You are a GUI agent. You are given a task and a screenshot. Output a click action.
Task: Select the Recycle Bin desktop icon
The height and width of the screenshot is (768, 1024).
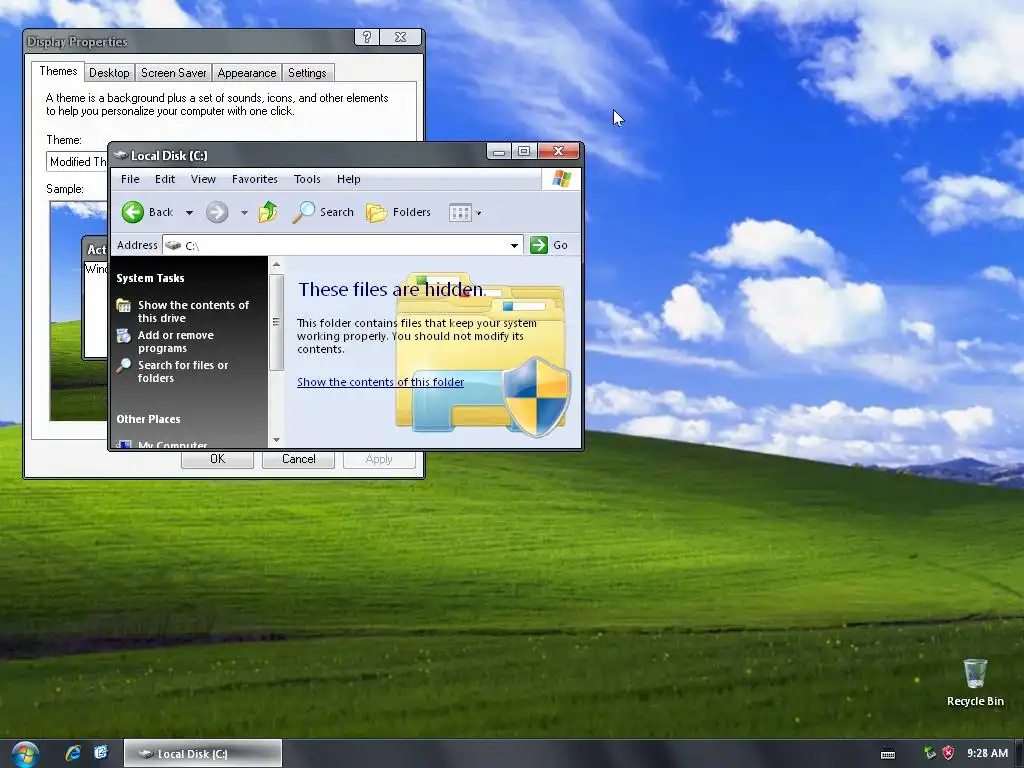(975, 683)
